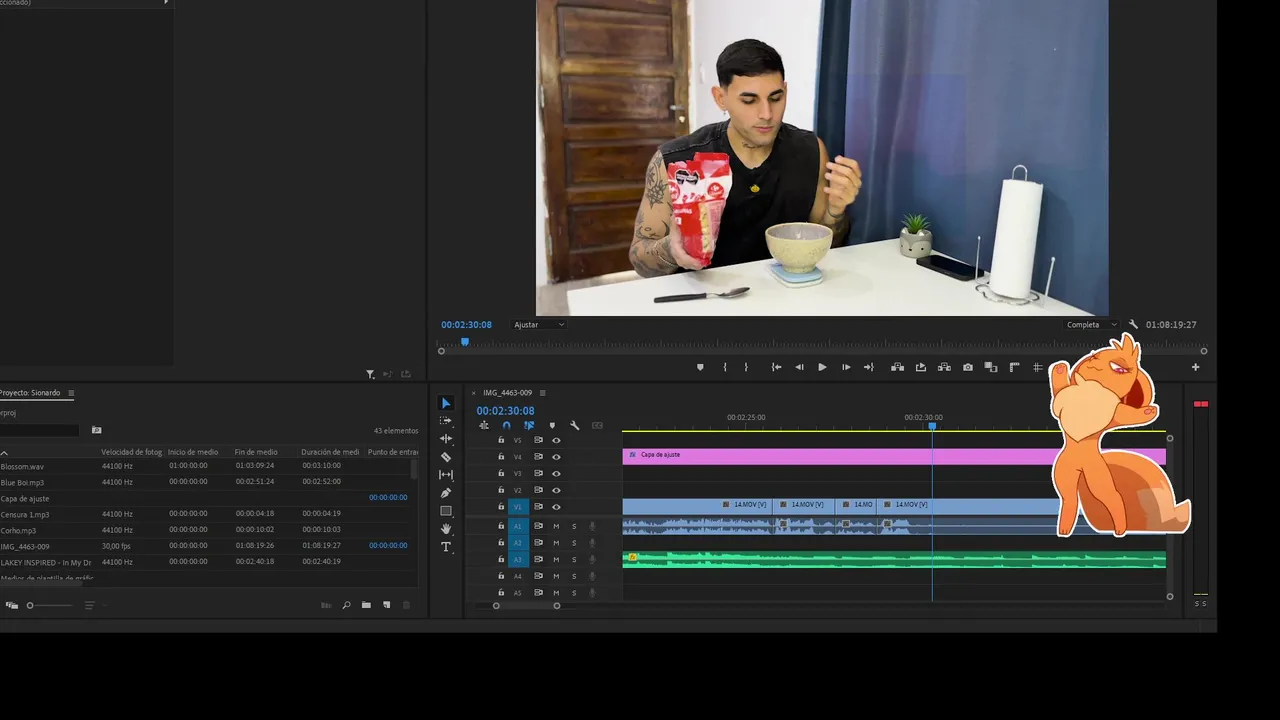Open the Ajustar zoom level dropdown

point(539,325)
